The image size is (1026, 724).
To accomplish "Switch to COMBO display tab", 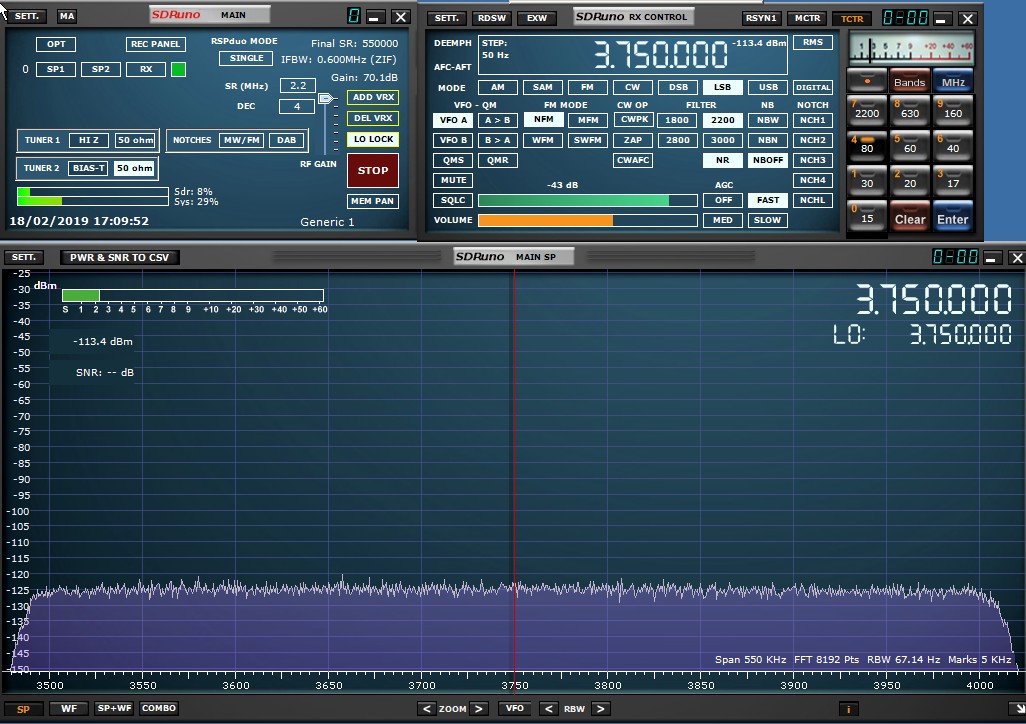I will click(159, 708).
